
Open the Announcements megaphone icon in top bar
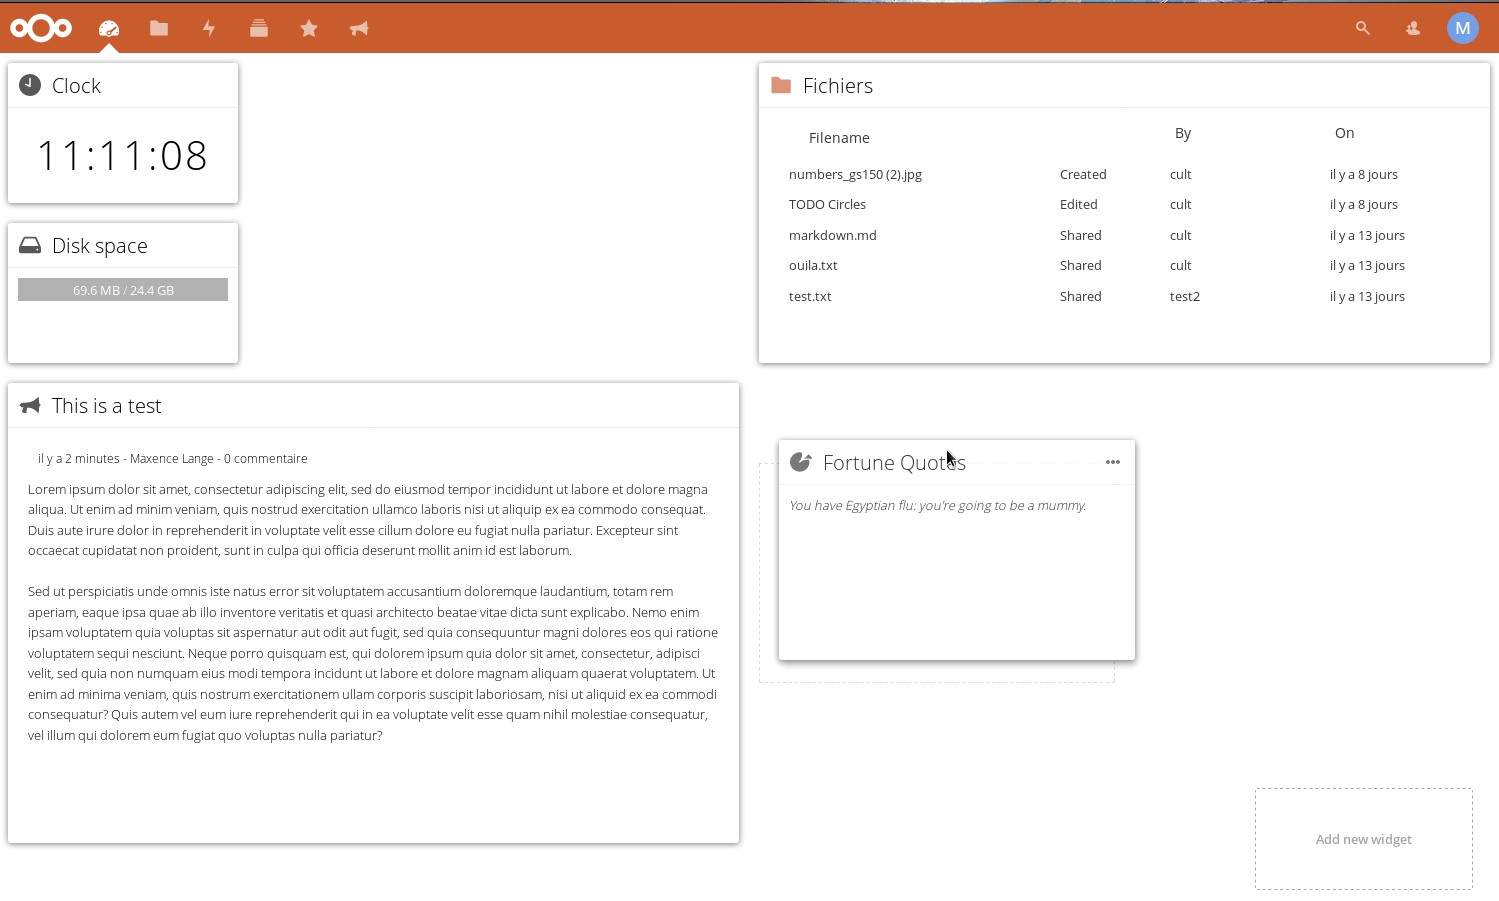click(x=359, y=28)
